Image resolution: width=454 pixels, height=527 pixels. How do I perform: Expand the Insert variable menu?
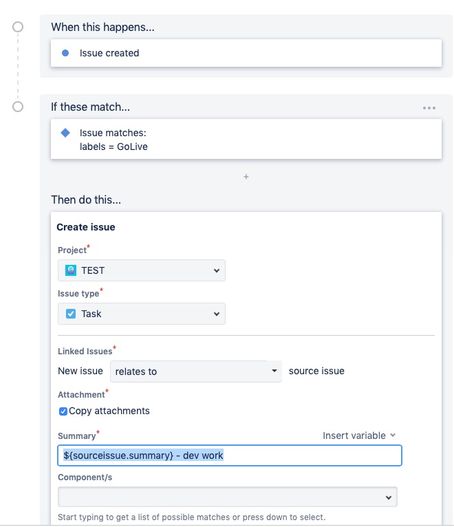pos(359,436)
